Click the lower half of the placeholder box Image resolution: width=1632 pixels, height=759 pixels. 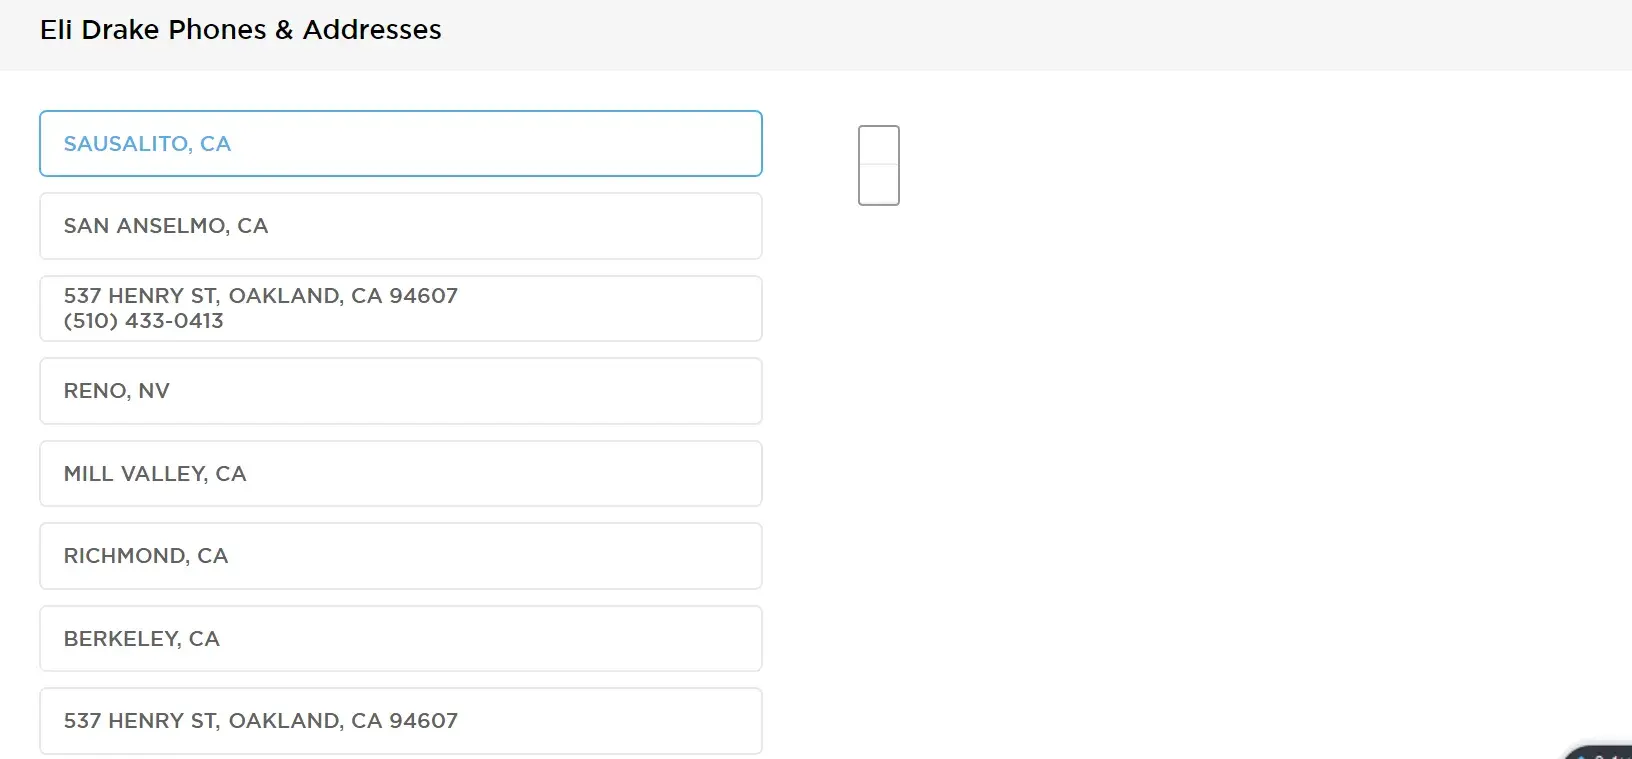click(x=879, y=185)
